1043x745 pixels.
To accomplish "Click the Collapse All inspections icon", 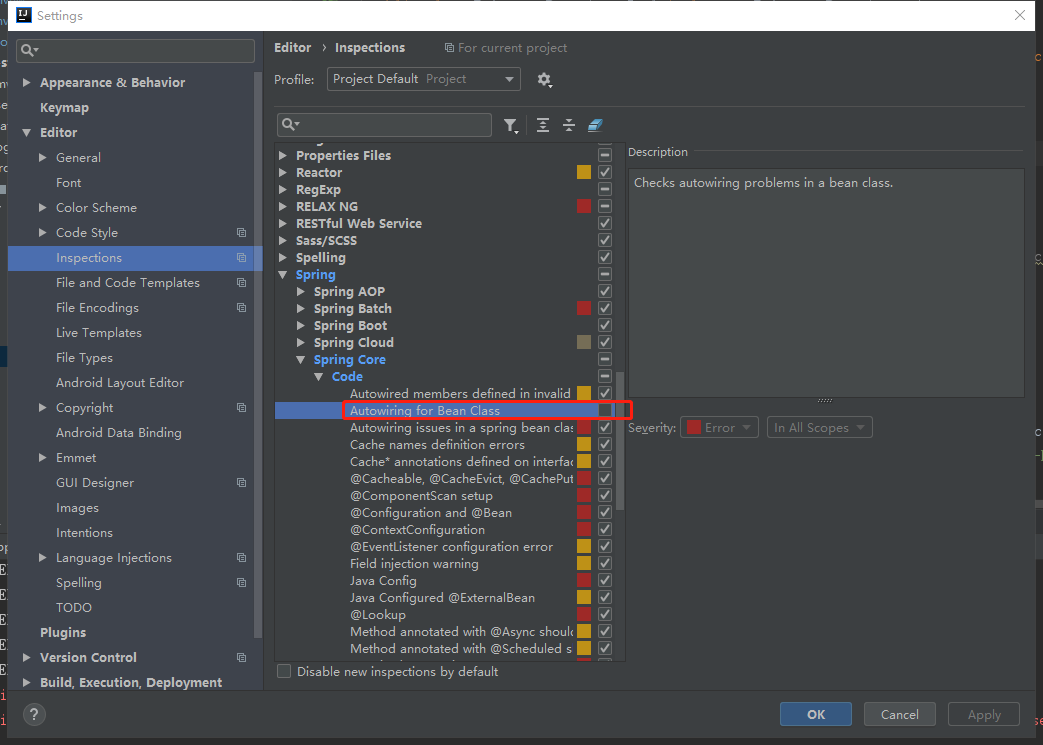I will pos(569,125).
